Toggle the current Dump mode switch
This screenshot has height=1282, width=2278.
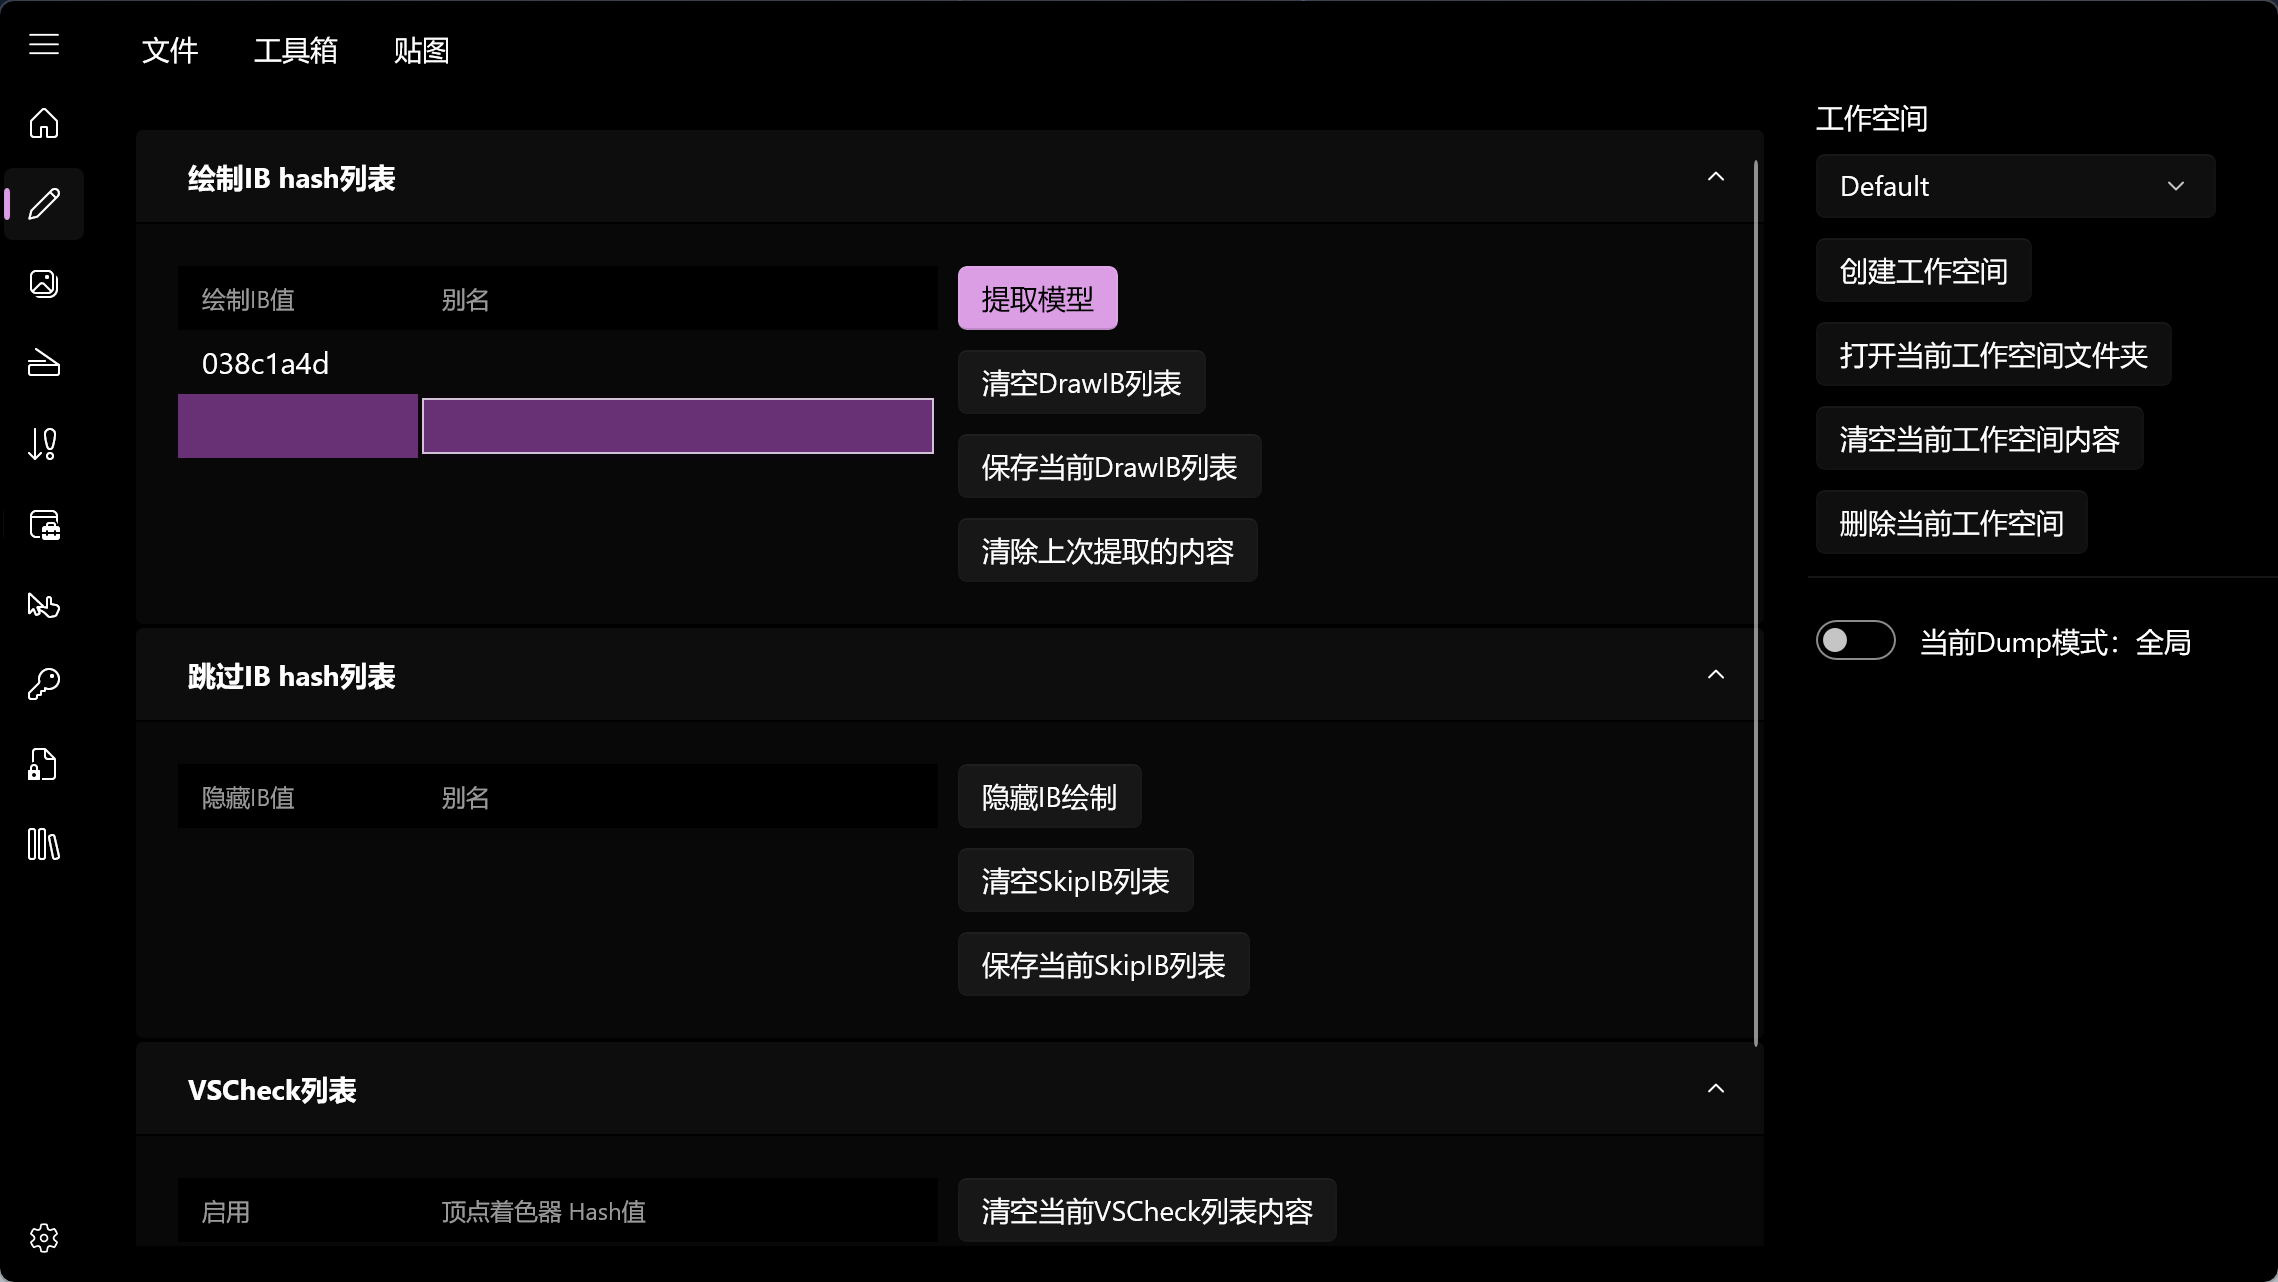click(x=1855, y=641)
